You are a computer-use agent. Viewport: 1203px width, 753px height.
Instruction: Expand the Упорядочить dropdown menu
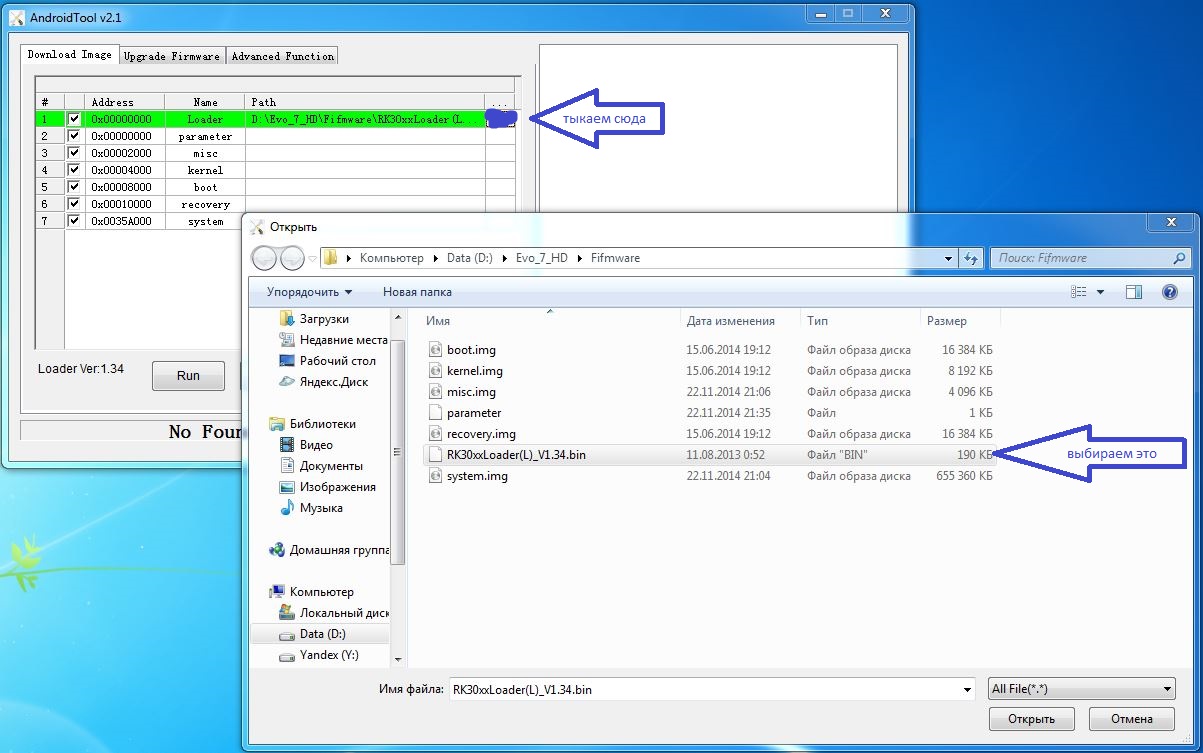click(x=309, y=292)
